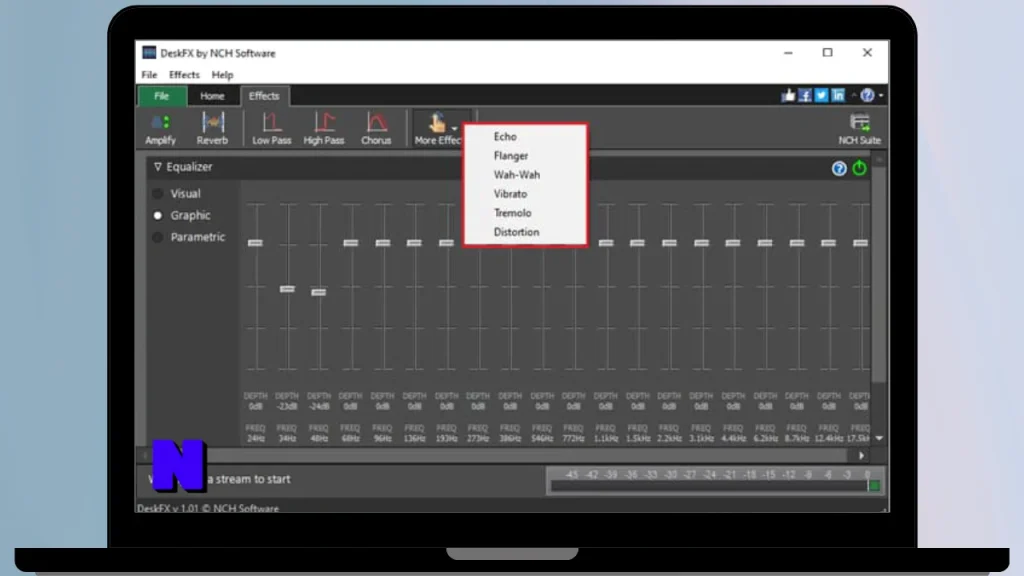Collapse the Equalizer section triangle
Screen dimensions: 1024x576
(x=157, y=167)
